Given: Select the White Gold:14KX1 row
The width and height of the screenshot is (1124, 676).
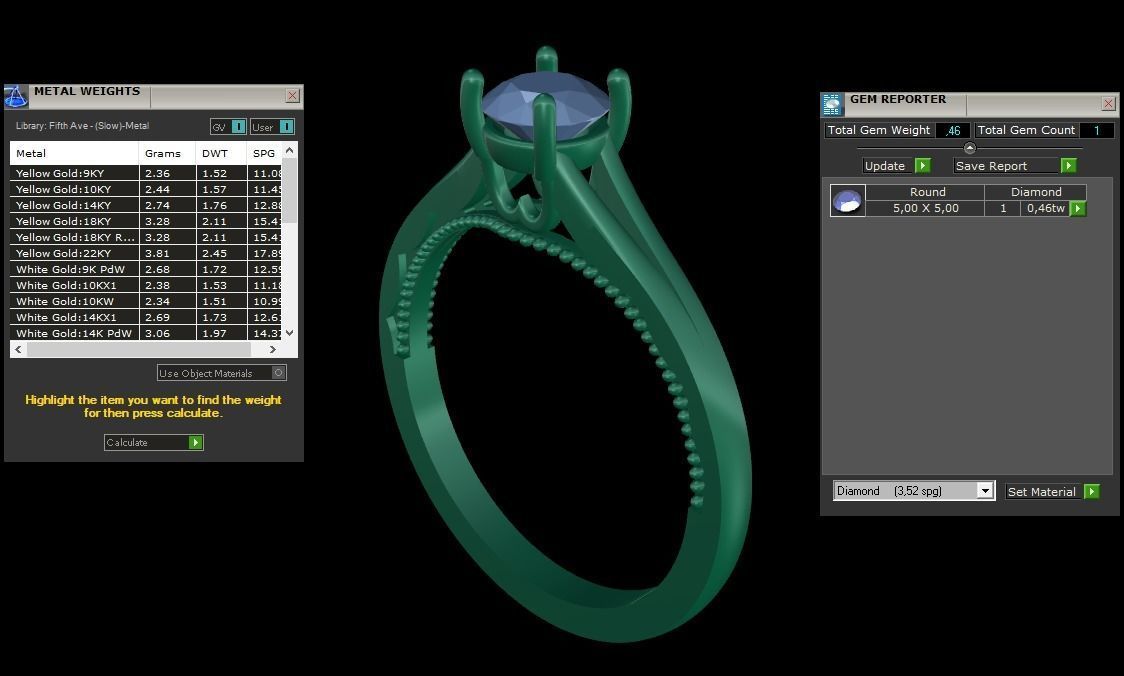Looking at the screenshot, I should [146, 317].
